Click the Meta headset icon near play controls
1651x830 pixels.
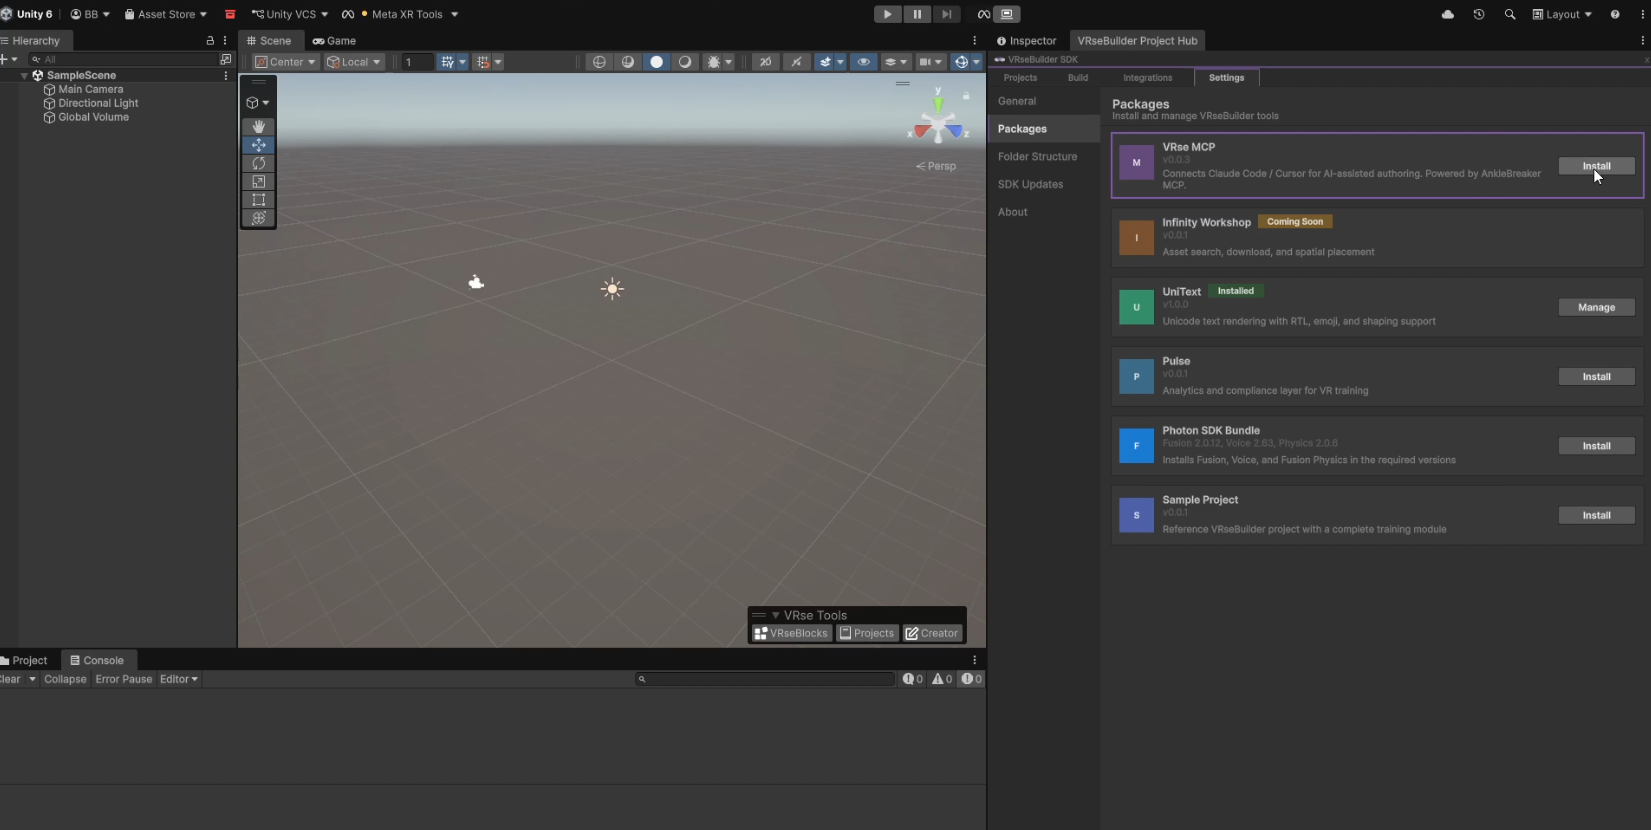pos(983,14)
